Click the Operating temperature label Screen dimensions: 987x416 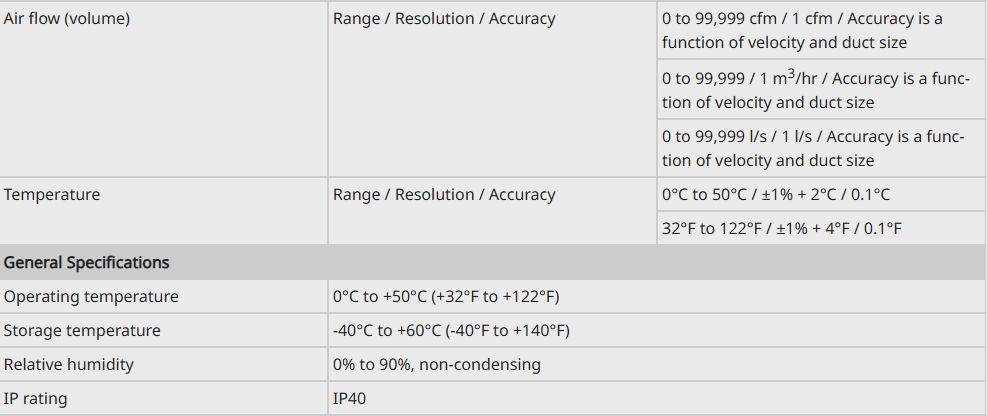click(x=91, y=297)
